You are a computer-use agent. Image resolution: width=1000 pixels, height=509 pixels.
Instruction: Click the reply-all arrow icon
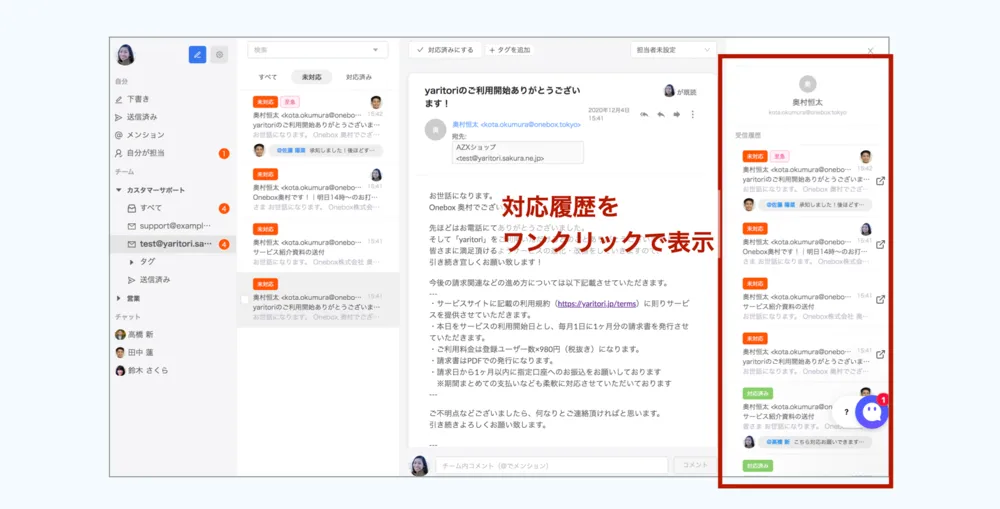[x=644, y=115]
